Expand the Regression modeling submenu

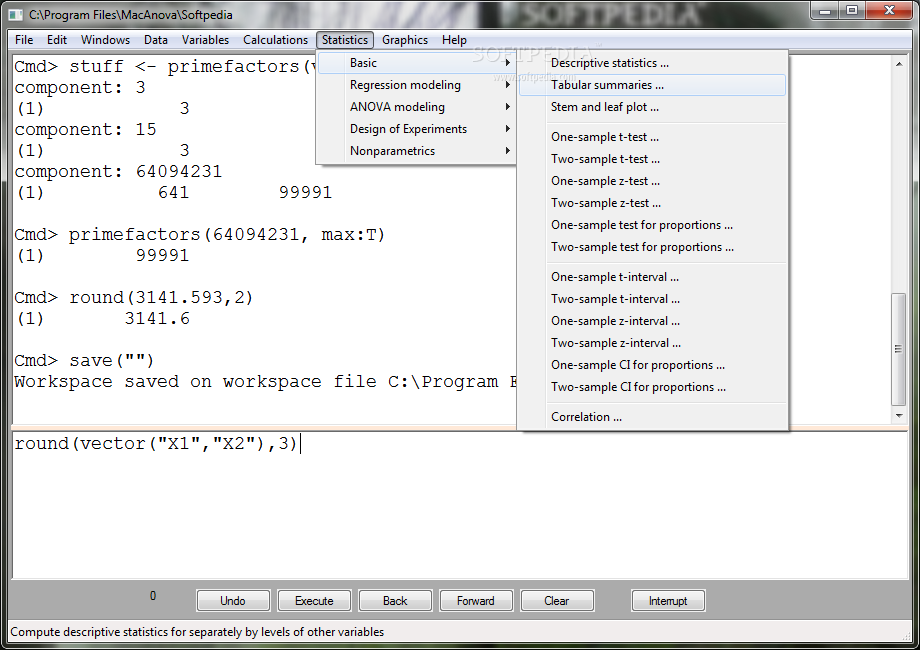(x=416, y=85)
